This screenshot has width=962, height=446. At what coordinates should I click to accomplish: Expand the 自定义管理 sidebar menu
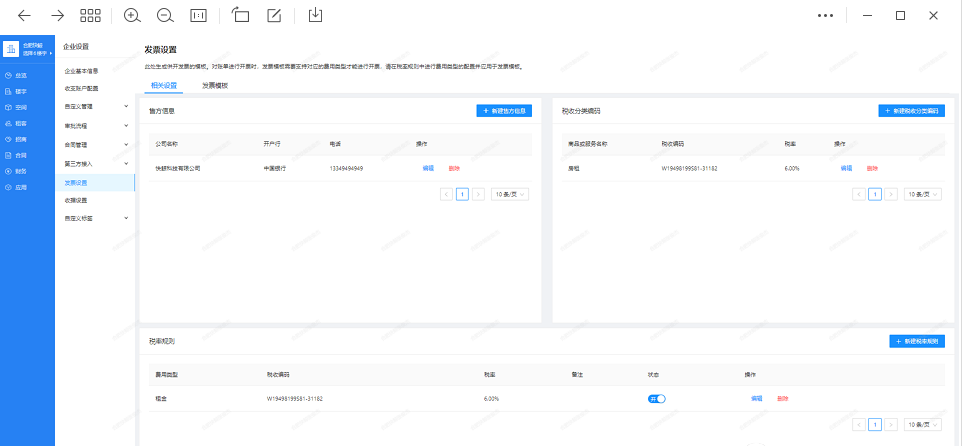[x=94, y=105]
